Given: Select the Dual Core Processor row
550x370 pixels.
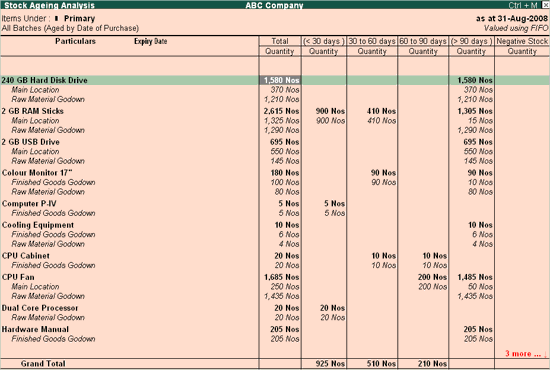Looking at the screenshot, I should pos(40,308).
